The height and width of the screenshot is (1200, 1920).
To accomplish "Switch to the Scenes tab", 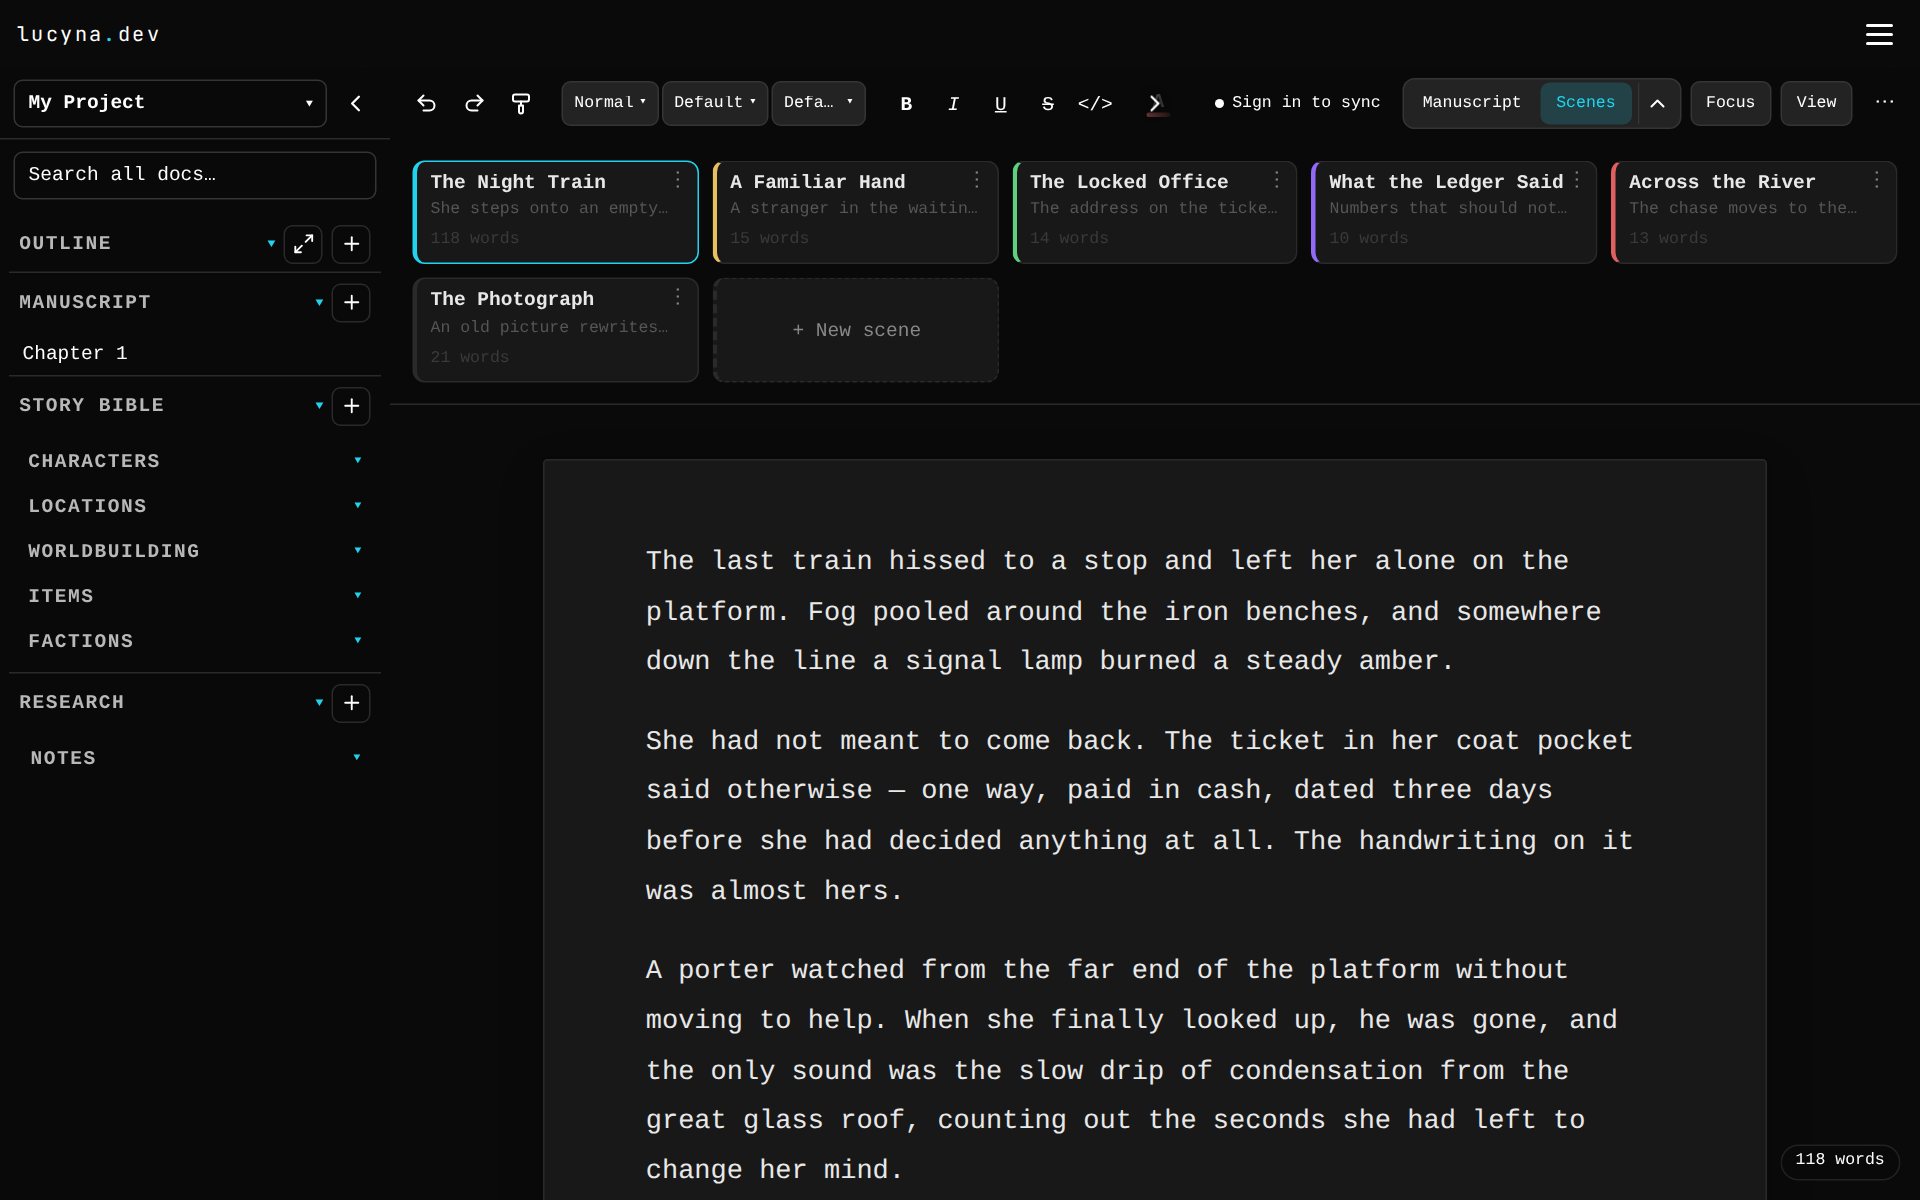I will pyautogui.click(x=1585, y=103).
